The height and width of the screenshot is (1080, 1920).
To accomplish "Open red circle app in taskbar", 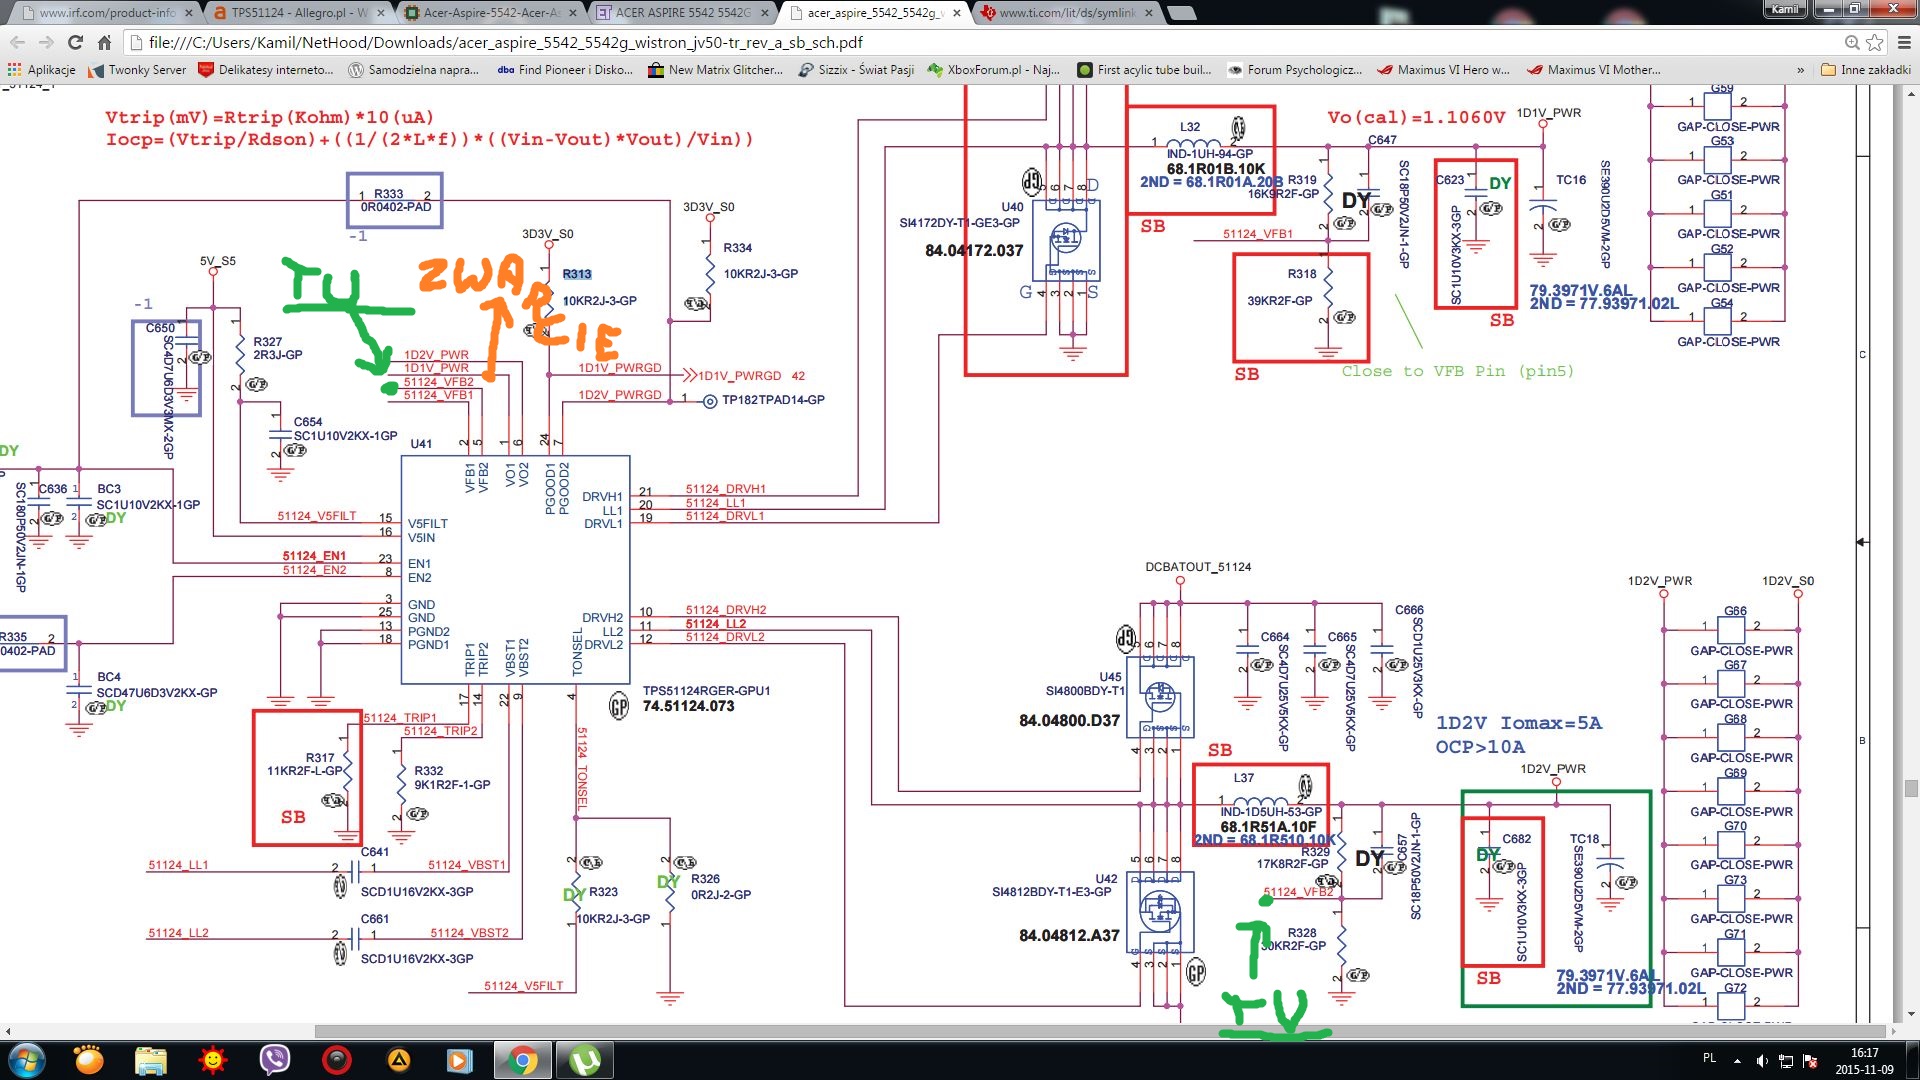I will coord(337,1060).
